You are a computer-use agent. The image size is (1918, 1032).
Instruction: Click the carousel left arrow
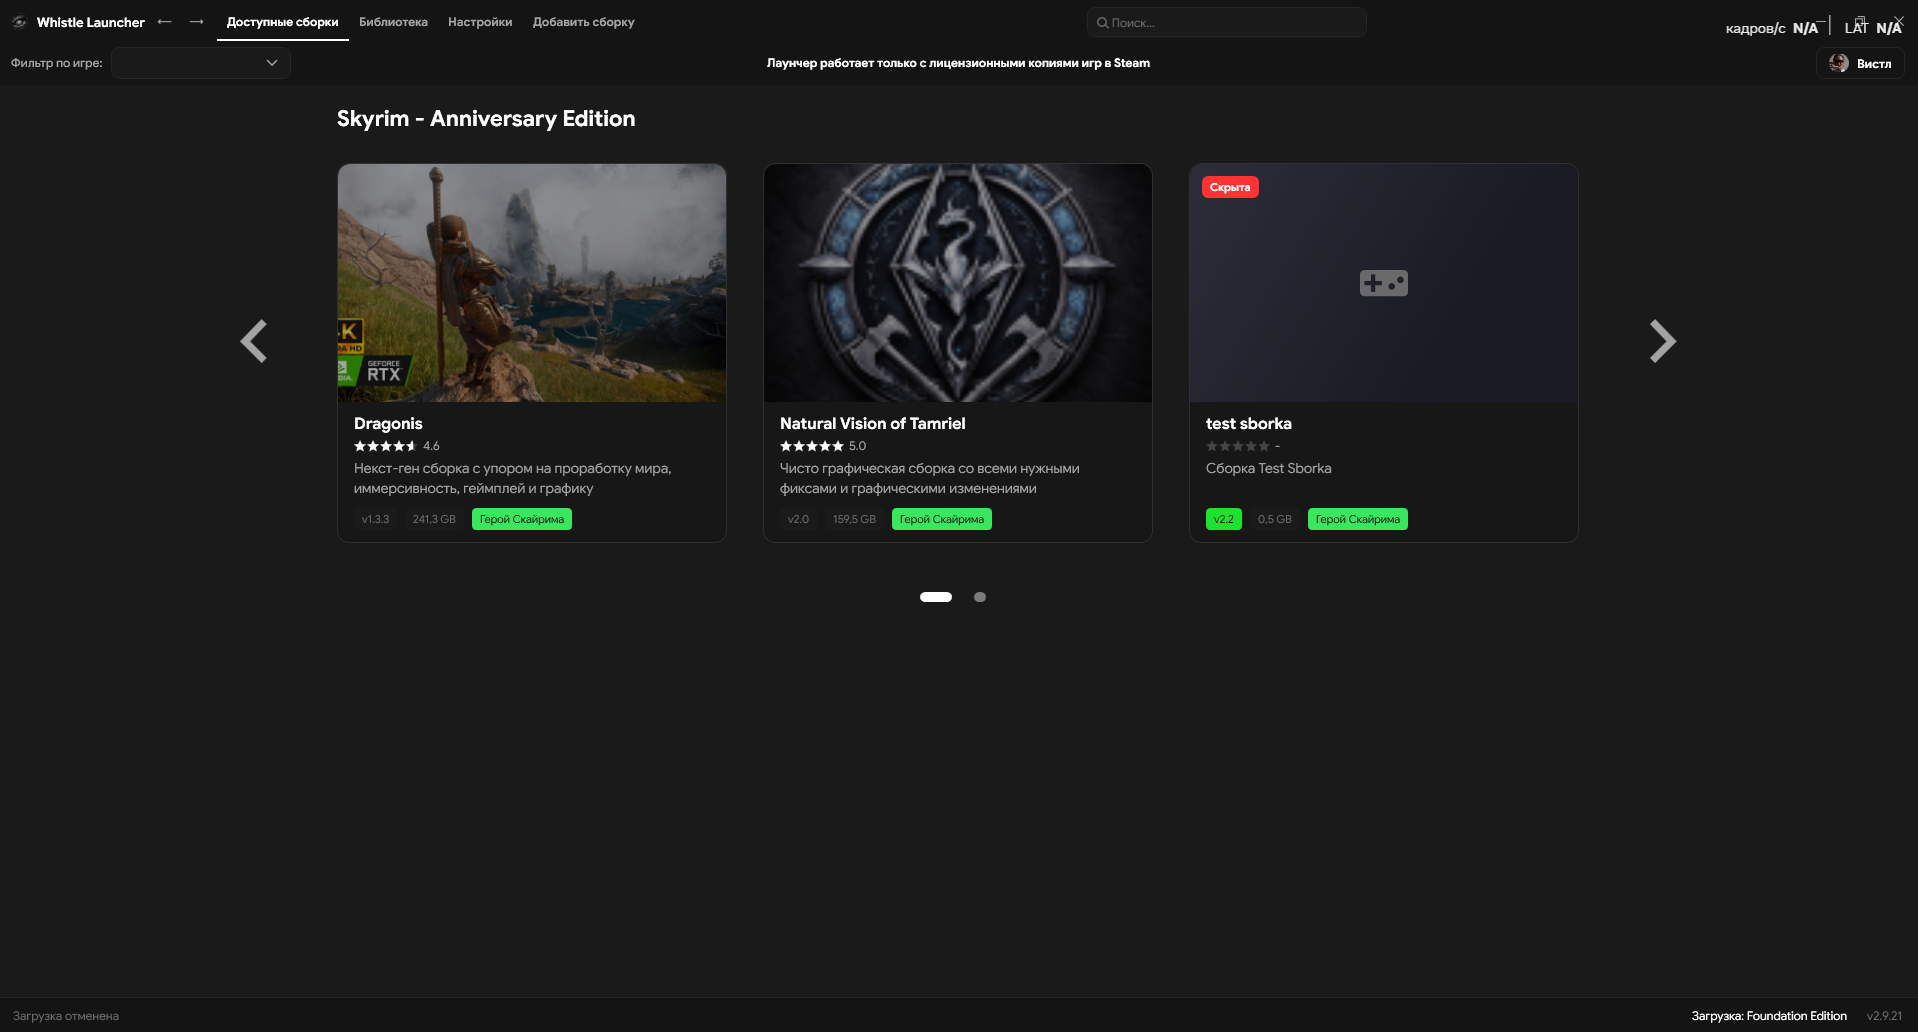255,341
